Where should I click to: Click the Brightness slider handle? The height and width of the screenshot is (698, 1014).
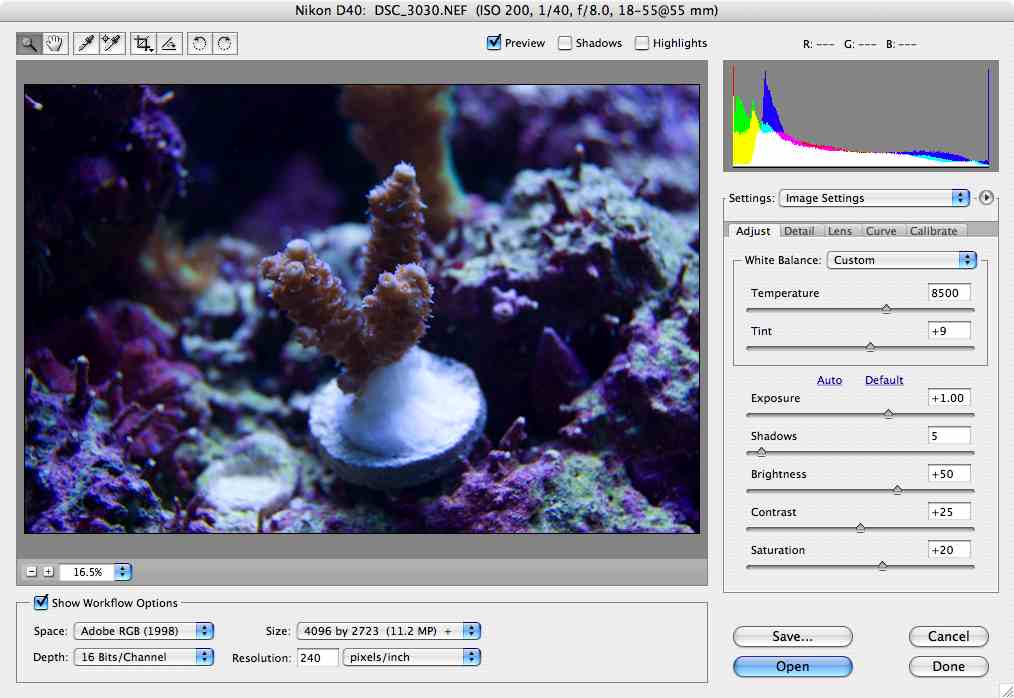tap(898, 490)
